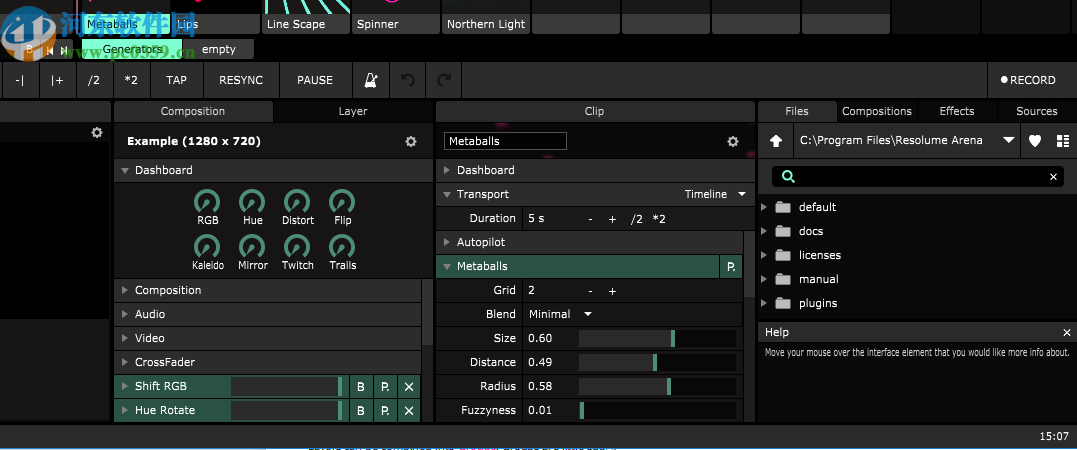Image resolution: width=1077 pixels, height=450 pixels.
Task: Open the Metaballs clip gear settings
Action: click(733, 142)
